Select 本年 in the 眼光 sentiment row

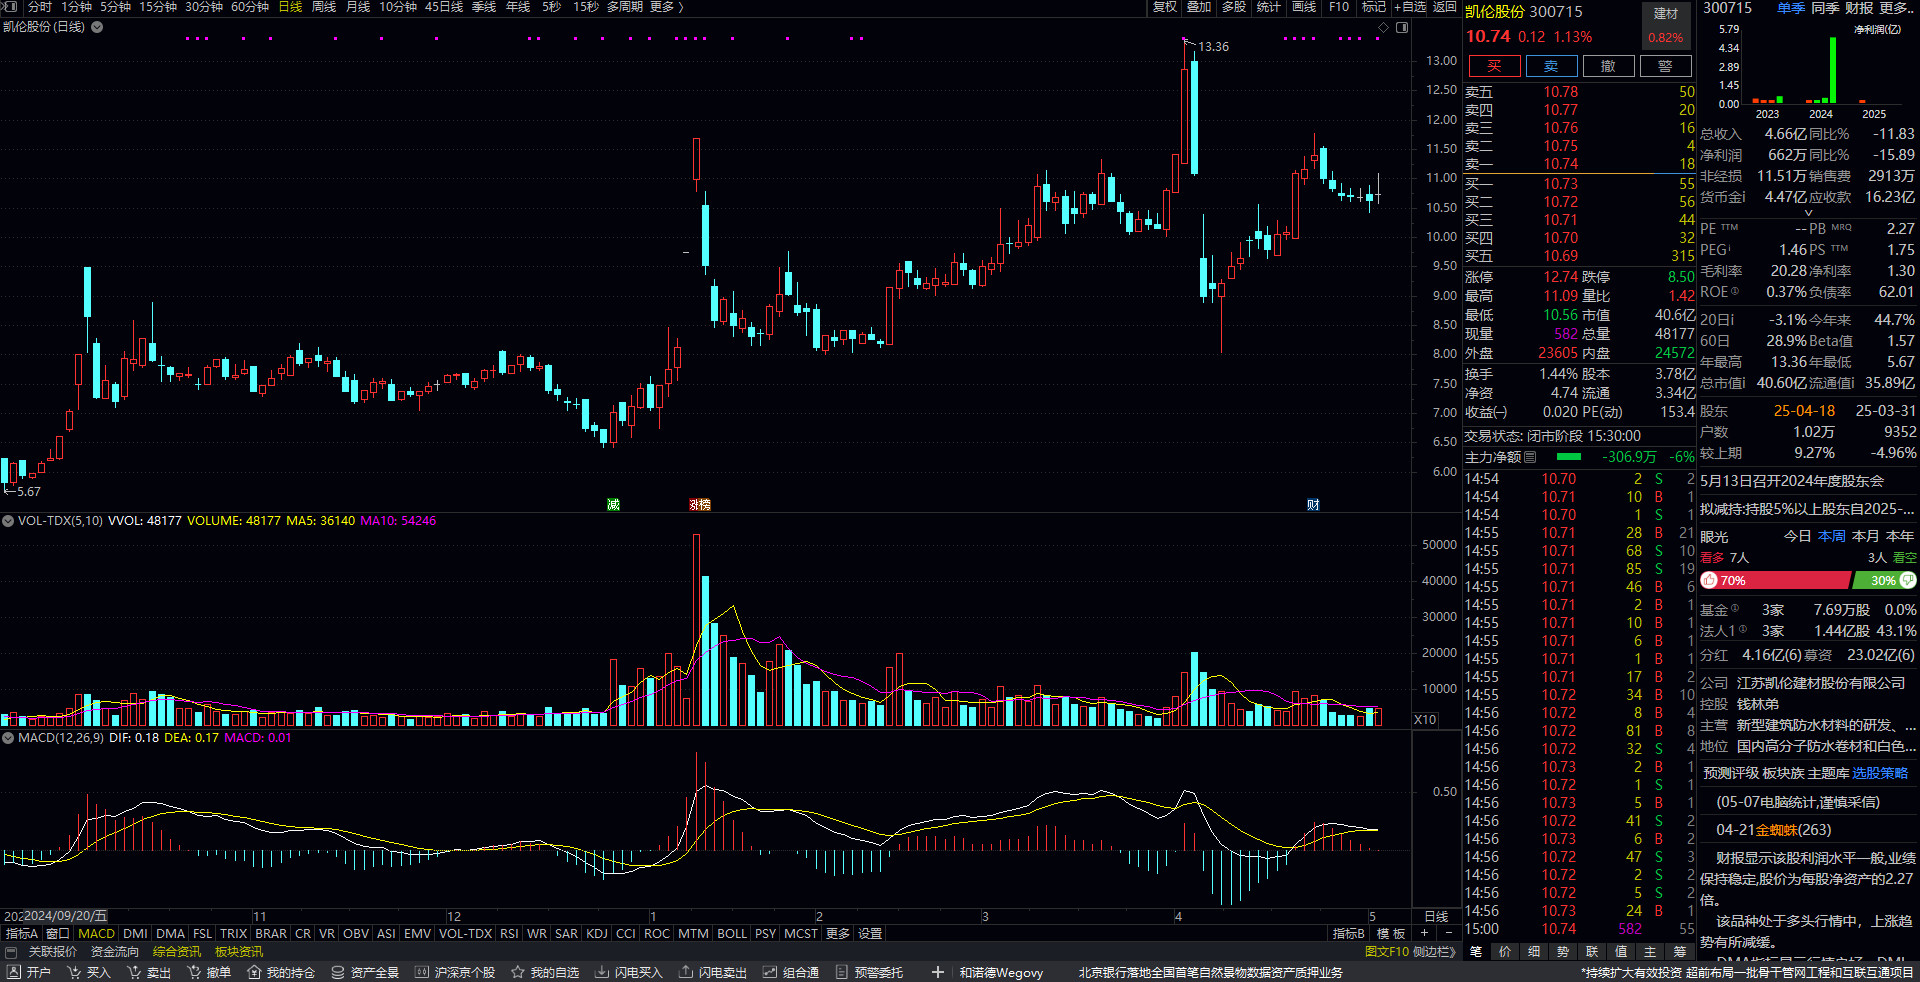[x=1900, y=536]
